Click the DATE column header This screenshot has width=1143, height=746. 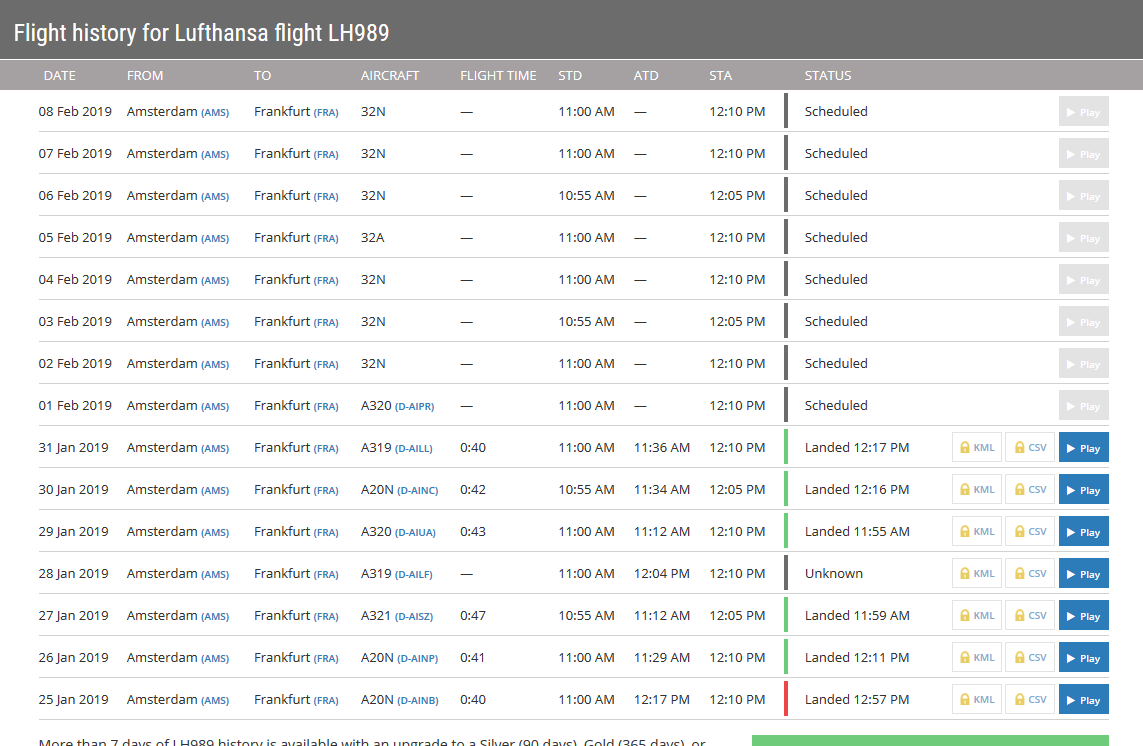(x=60, y=75)
